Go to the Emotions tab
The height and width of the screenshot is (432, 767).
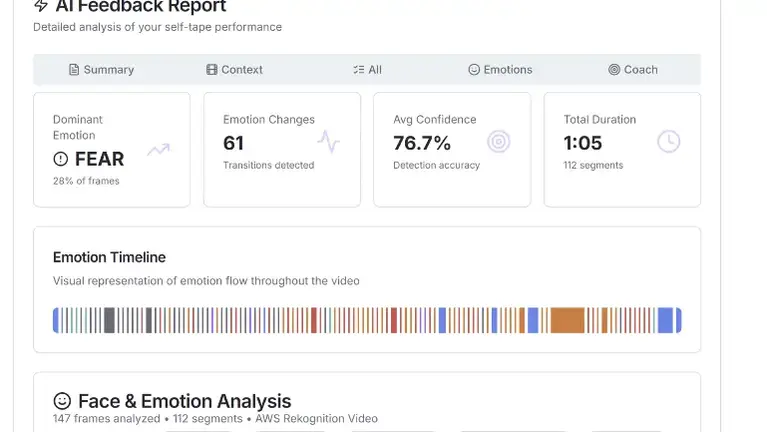coord(500,70)
